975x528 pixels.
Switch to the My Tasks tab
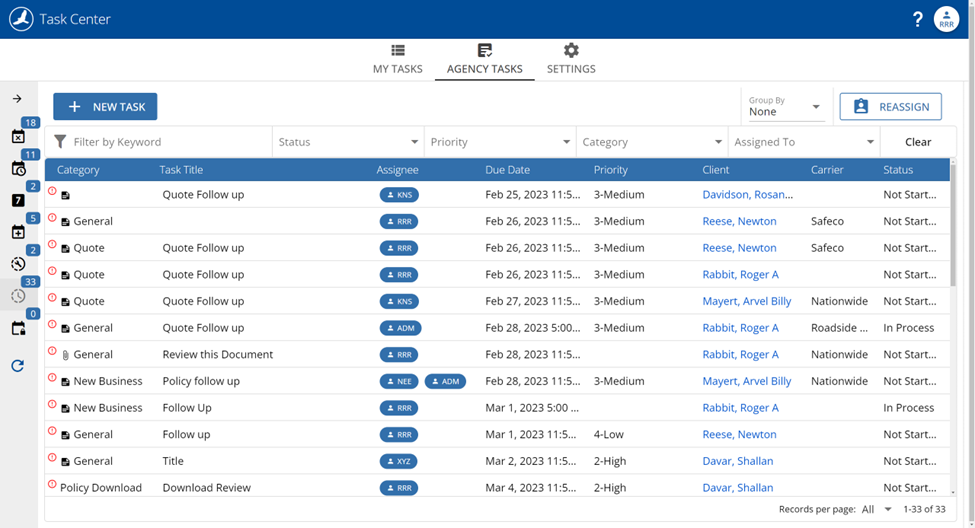[398, 60]
